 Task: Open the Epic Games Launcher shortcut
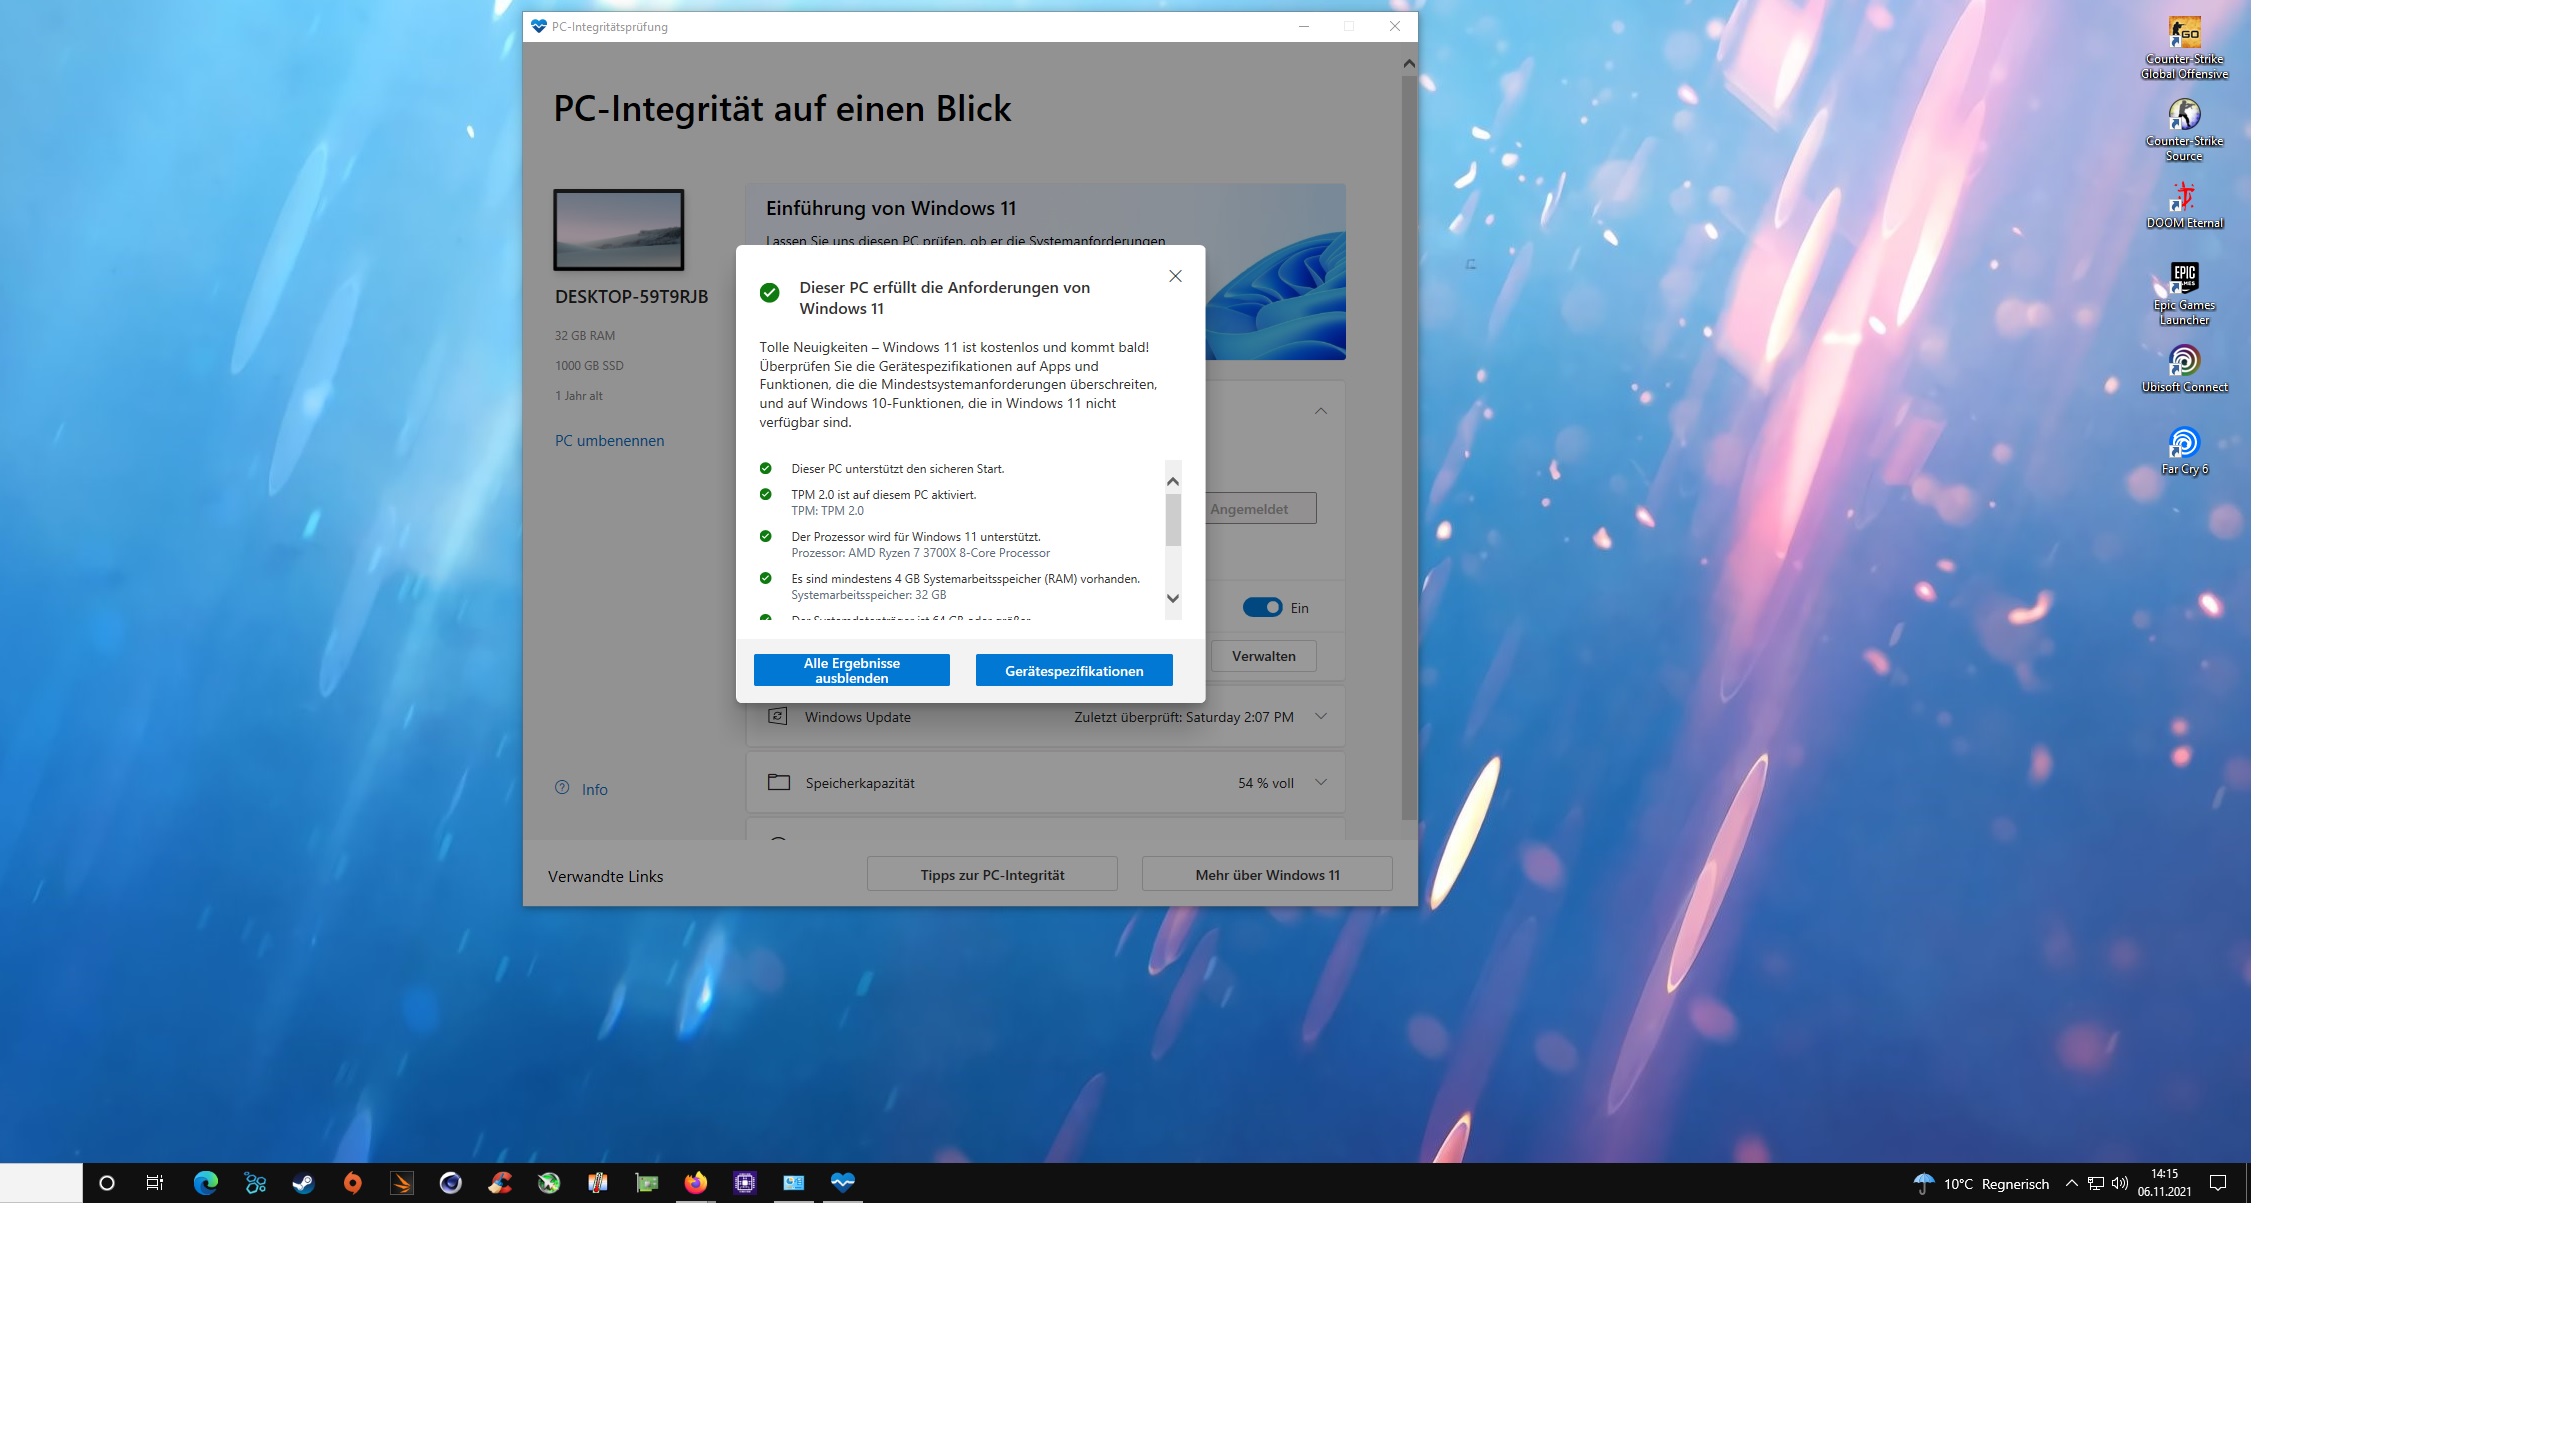(2184, 279)
